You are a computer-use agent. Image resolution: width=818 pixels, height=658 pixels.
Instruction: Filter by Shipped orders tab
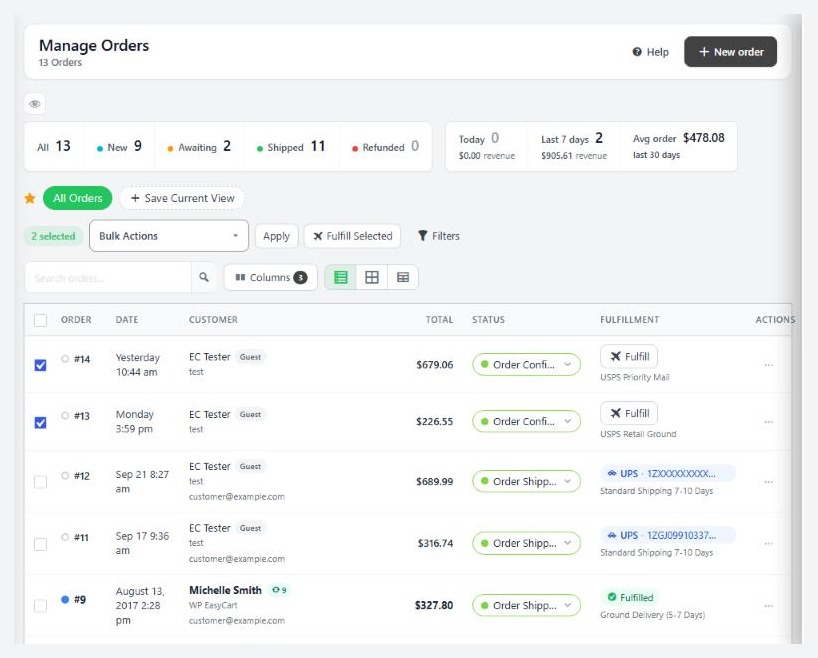click(291, 146)
